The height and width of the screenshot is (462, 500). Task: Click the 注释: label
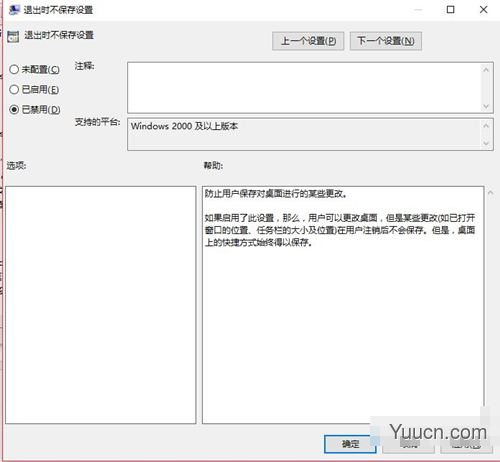[x=84, y=66]
